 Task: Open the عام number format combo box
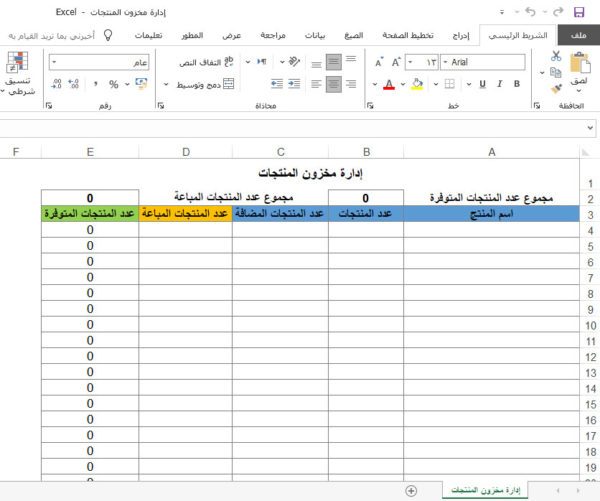[99, 62]
